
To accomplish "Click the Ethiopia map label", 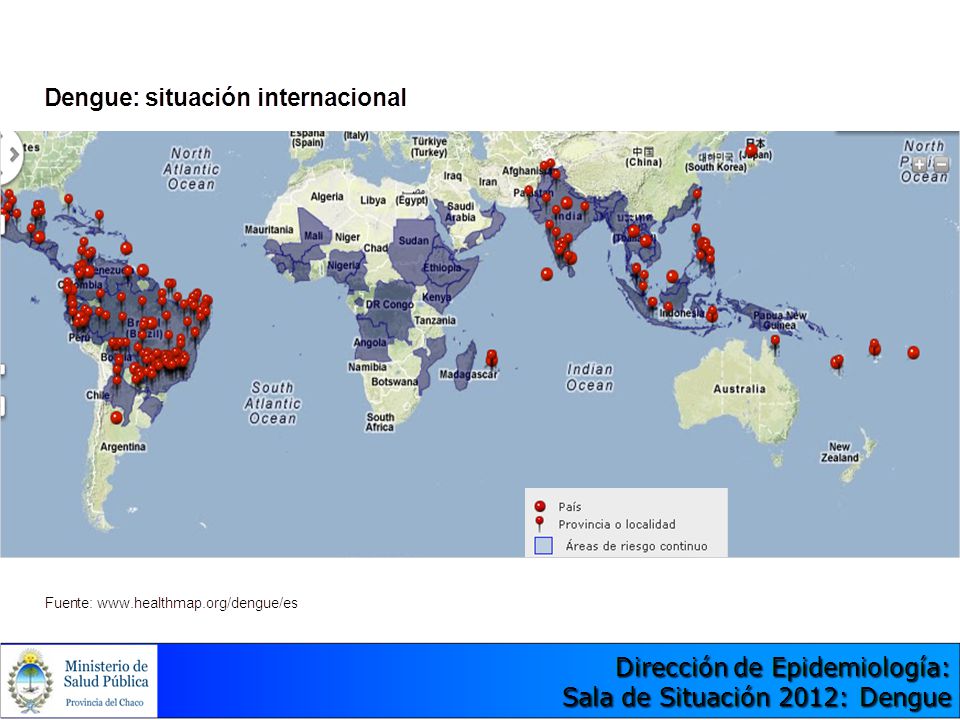I will [442, 268].
